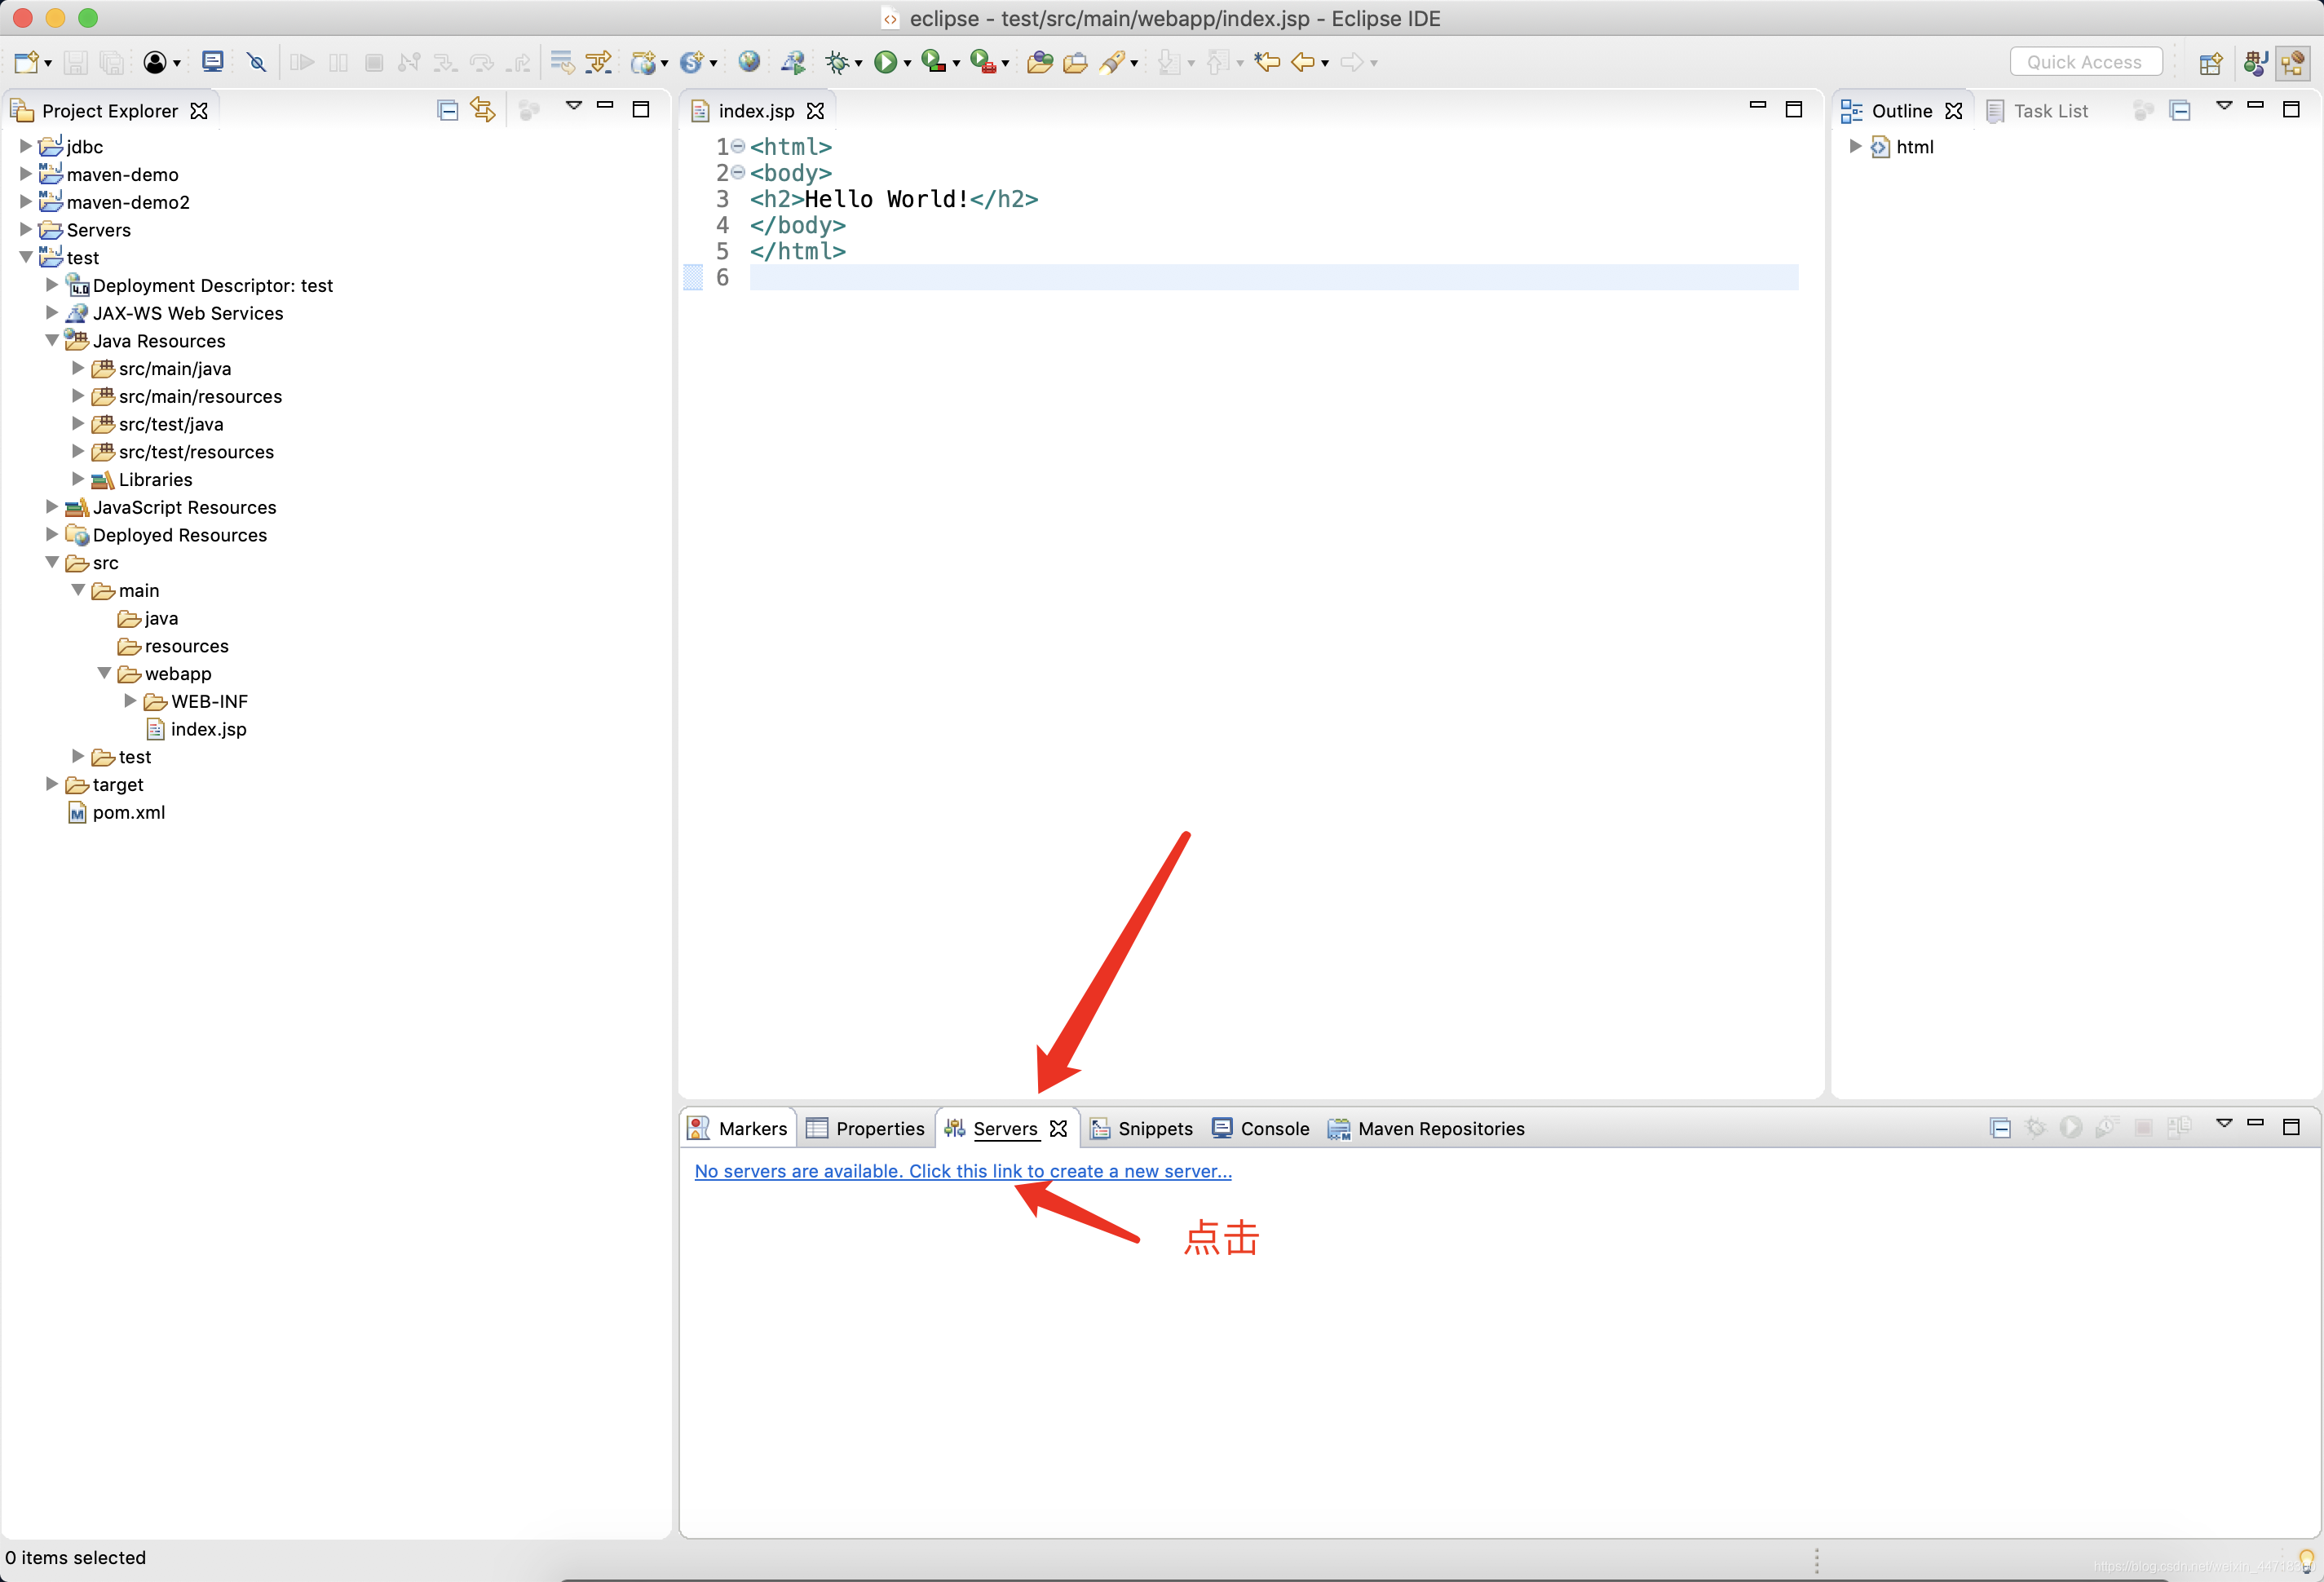Image resolution: width=2324 pixels, height=1582 pixels.
Task: Select pom.xml in Project Explorer
Action: click(x=128, y=812)
